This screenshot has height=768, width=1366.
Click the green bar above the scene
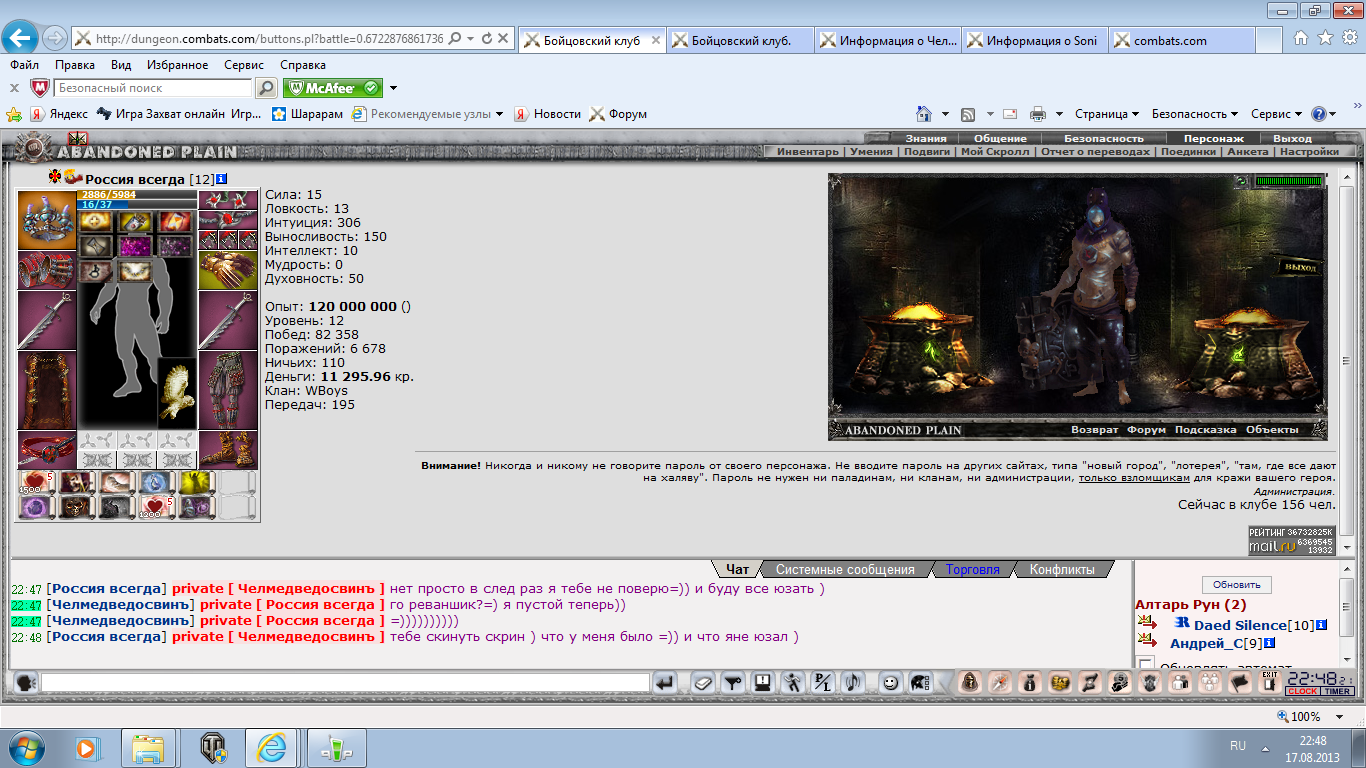click(1289, 181)
